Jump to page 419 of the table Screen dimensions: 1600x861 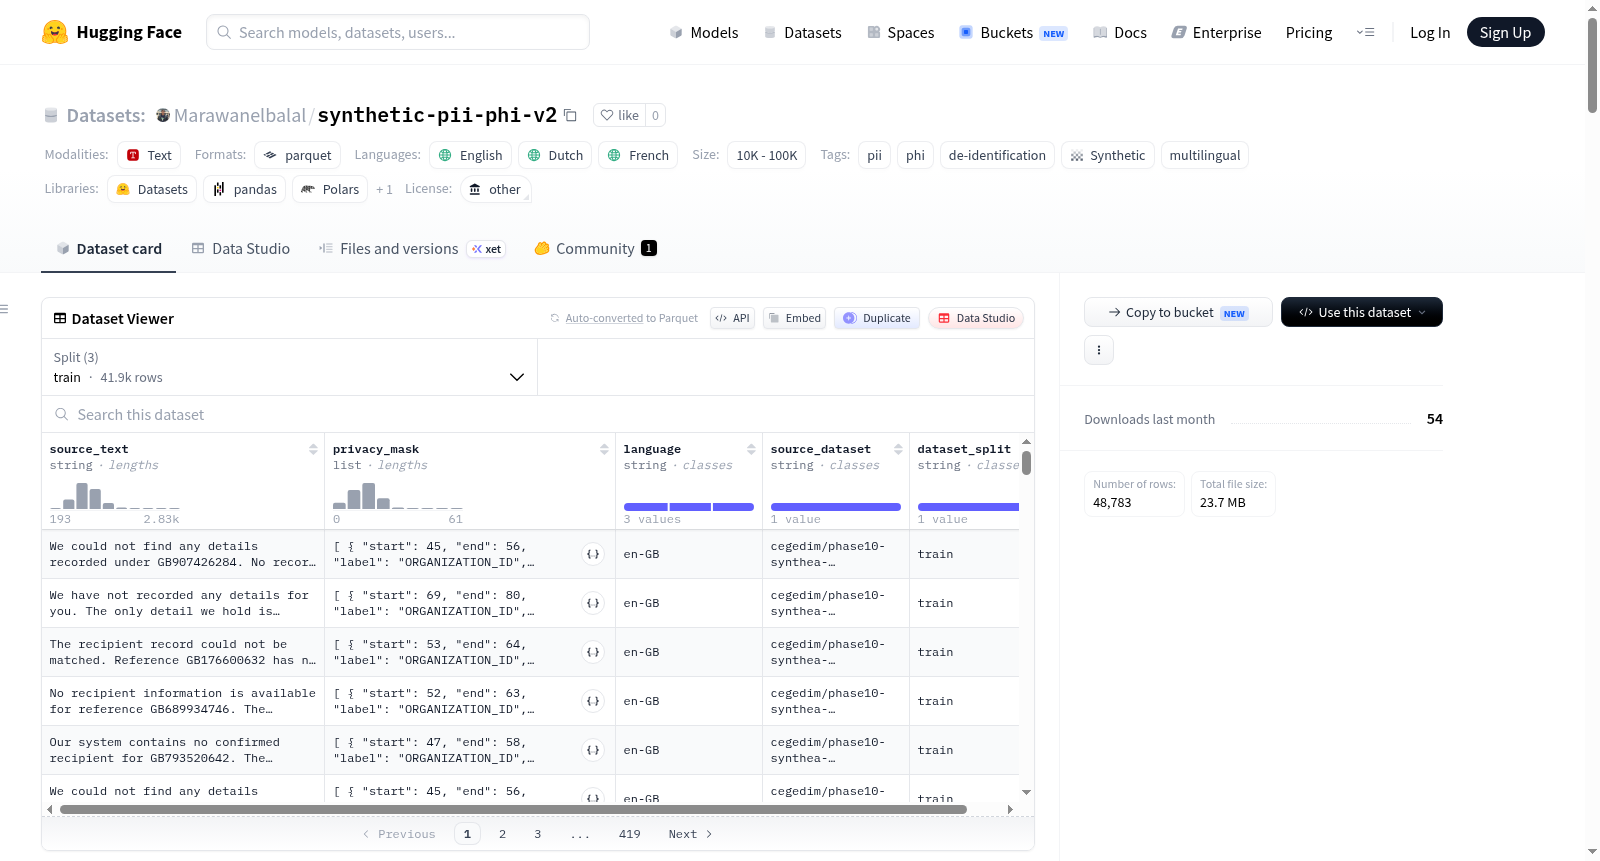(x=630, y=834)
